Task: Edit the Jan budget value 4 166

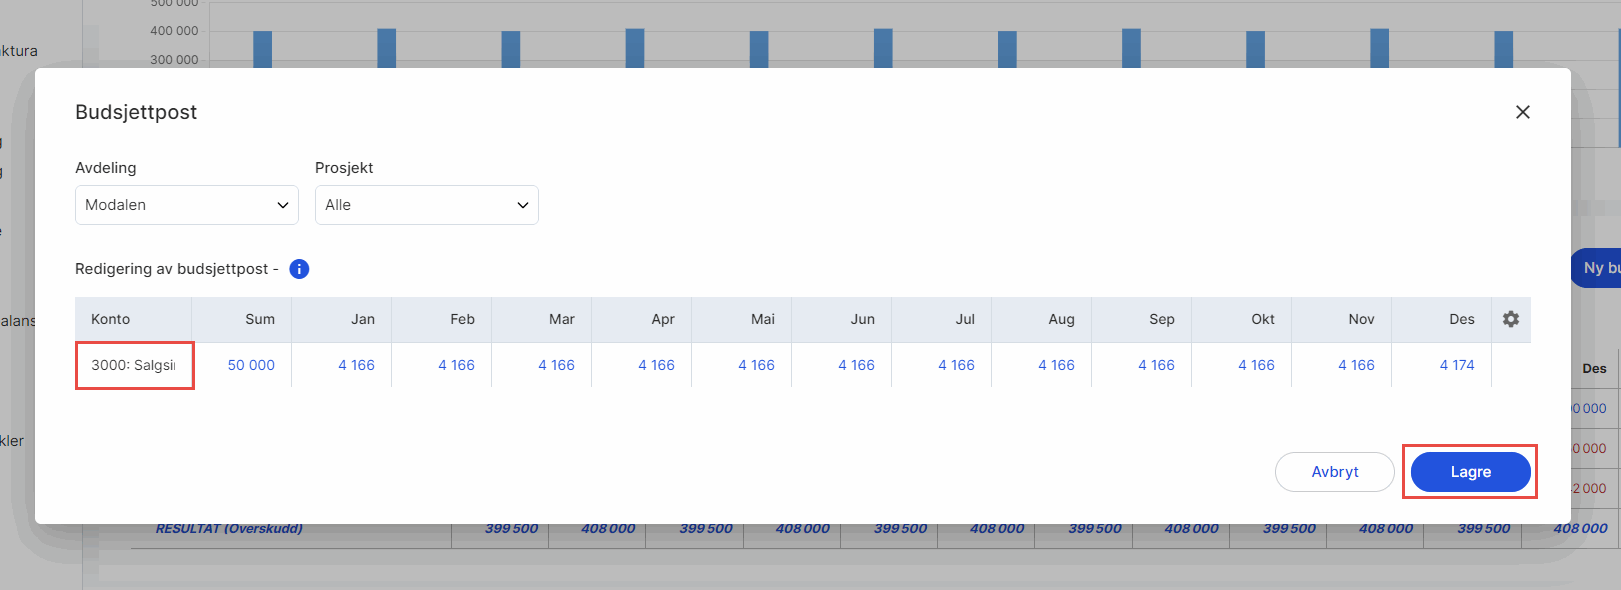Action: coord(356,365)
